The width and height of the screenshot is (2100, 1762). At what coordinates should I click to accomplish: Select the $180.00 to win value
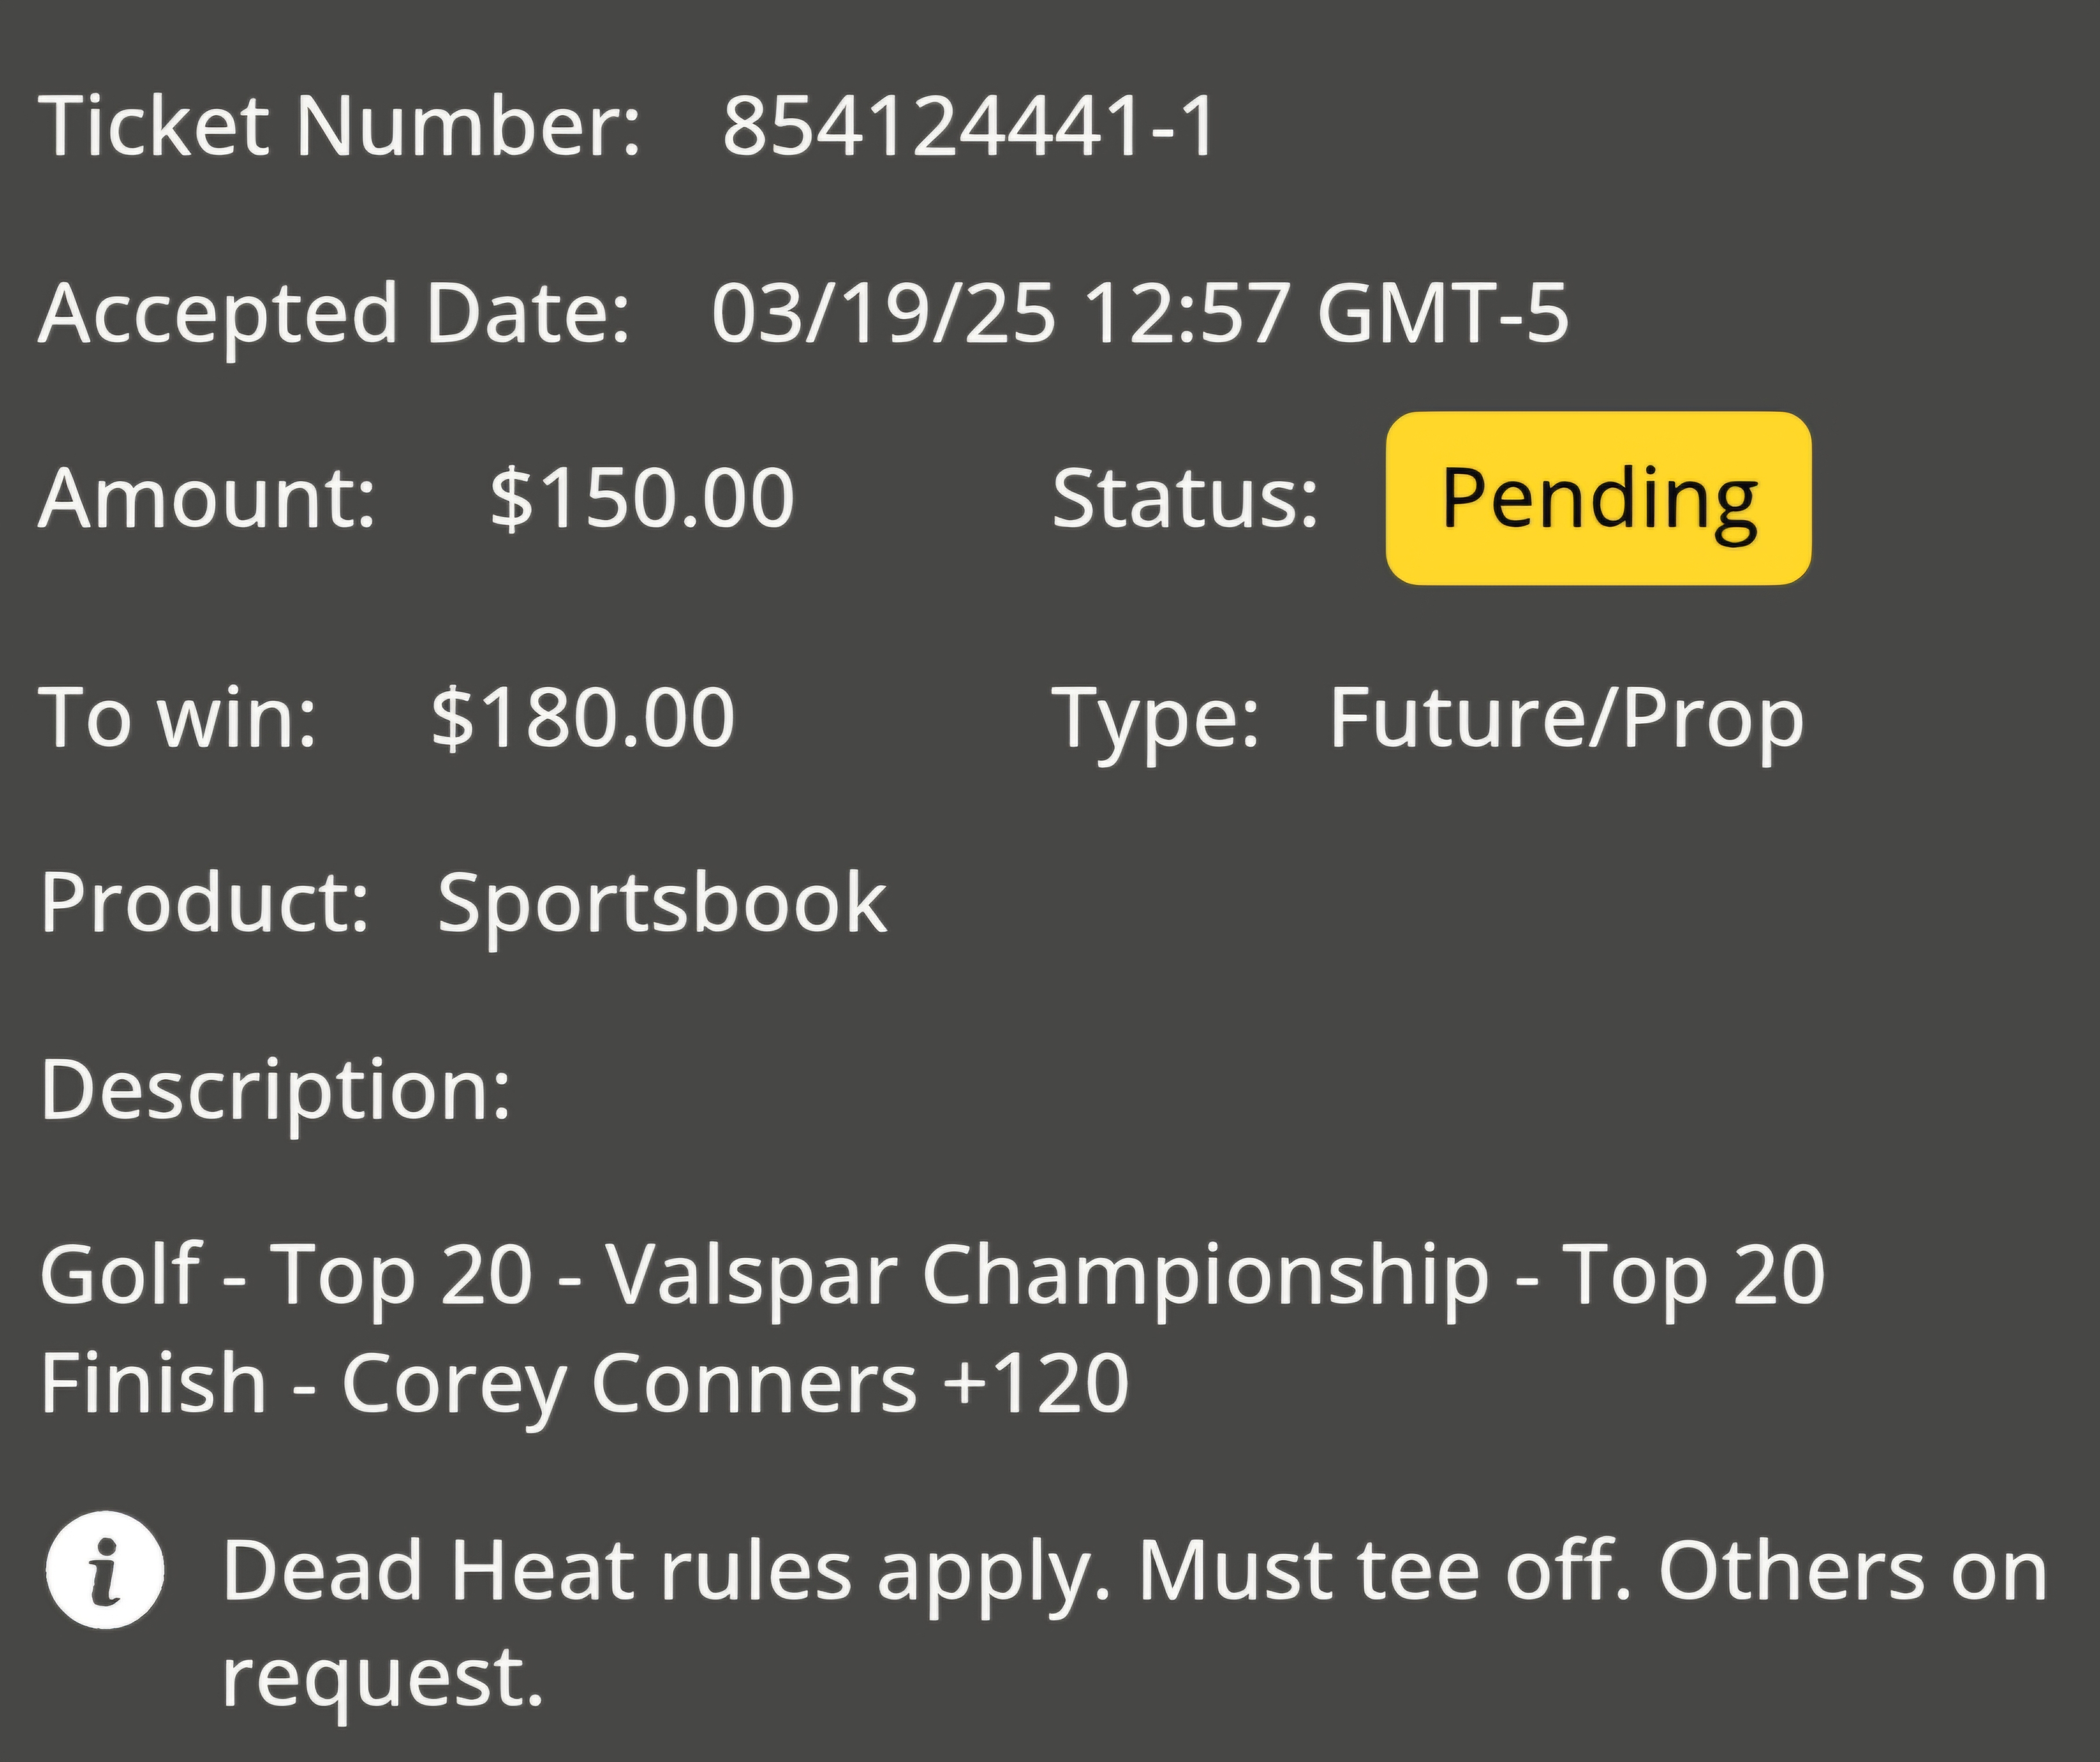(x=583, y=717)
